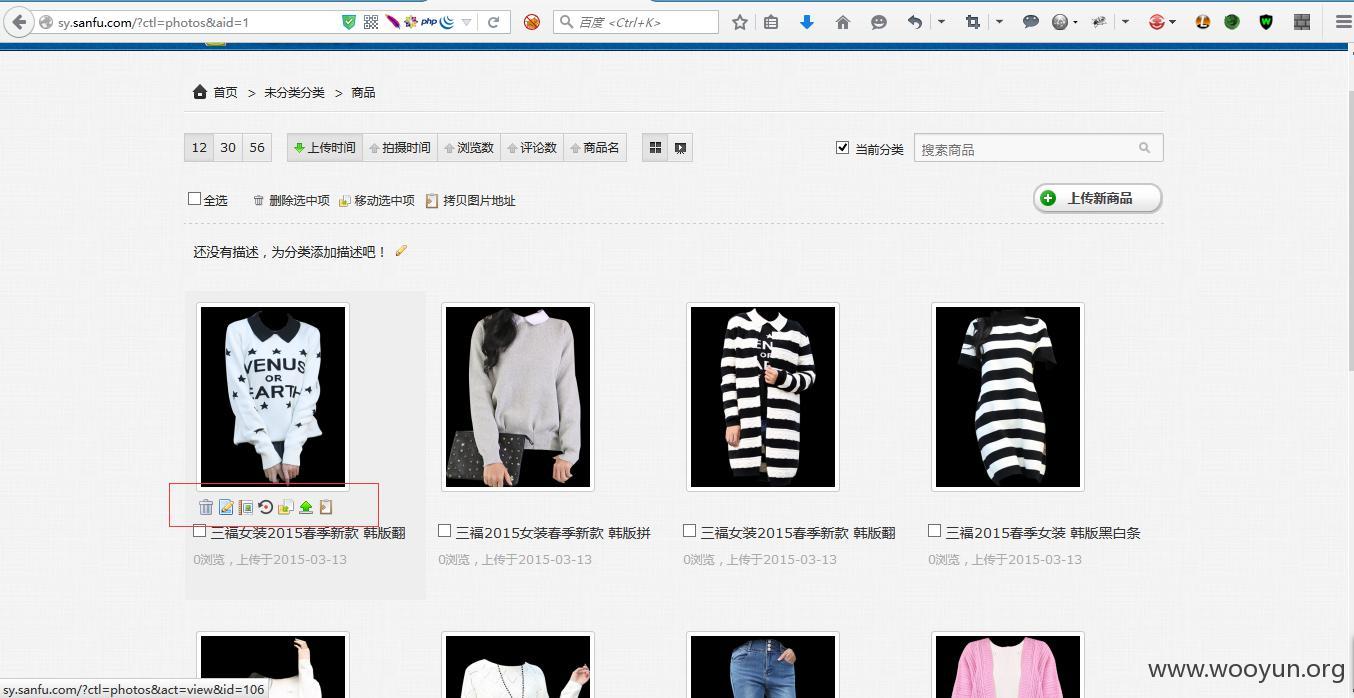
Task: Show 30 items per page
Action: (228, 148)
